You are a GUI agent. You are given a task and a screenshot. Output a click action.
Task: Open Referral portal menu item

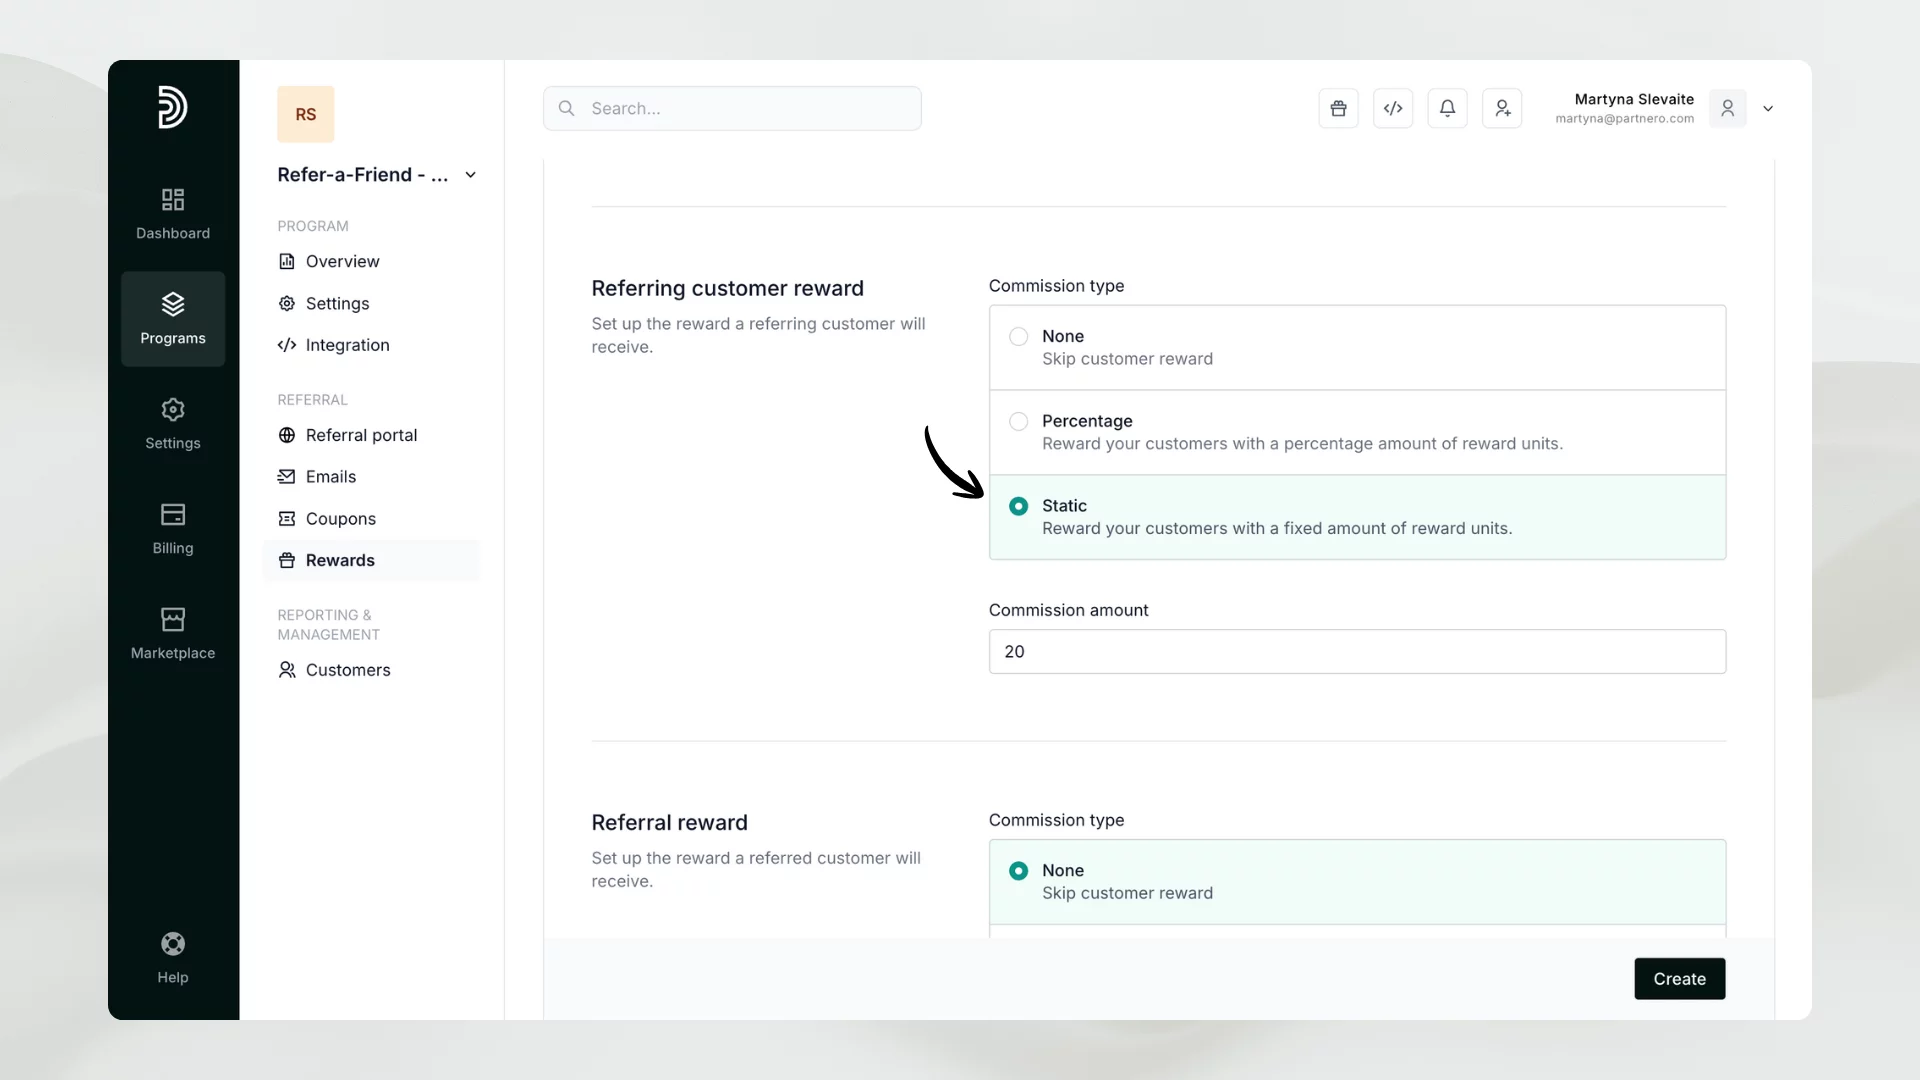(x=361, y=435)
